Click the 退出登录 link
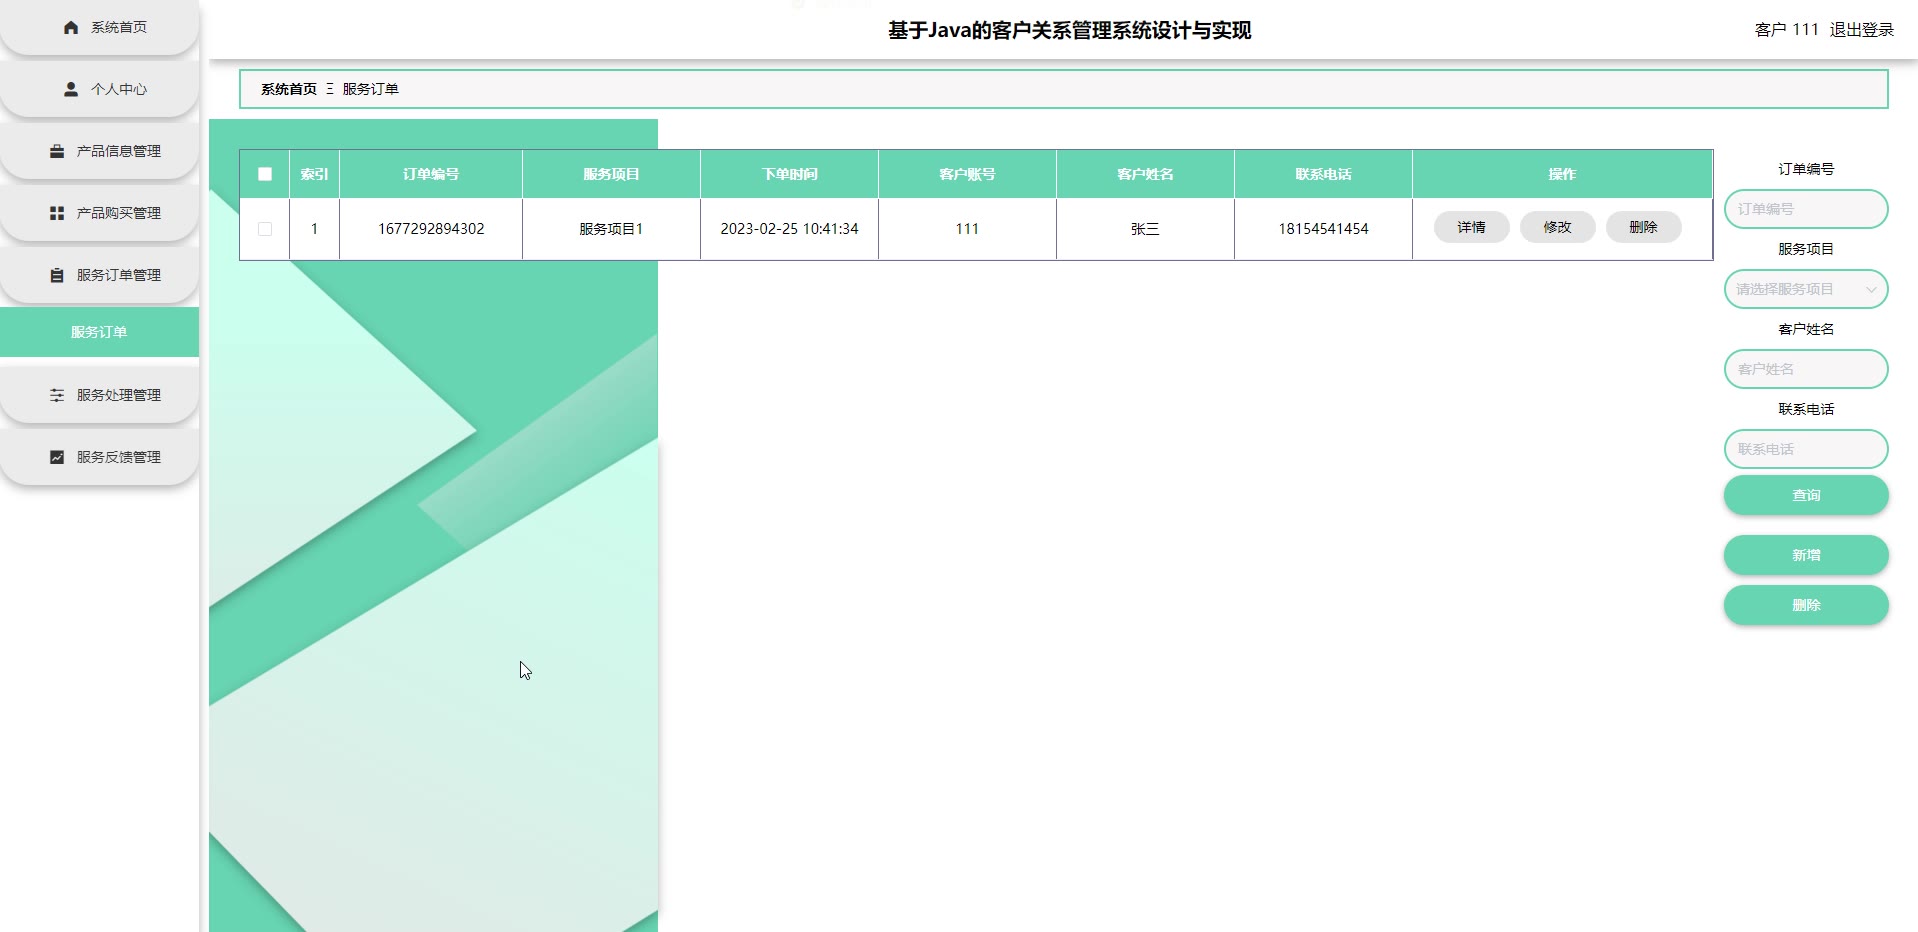Image resolution: width=1918 pixels, height=932 pixels. click(x=1861, y=30)
